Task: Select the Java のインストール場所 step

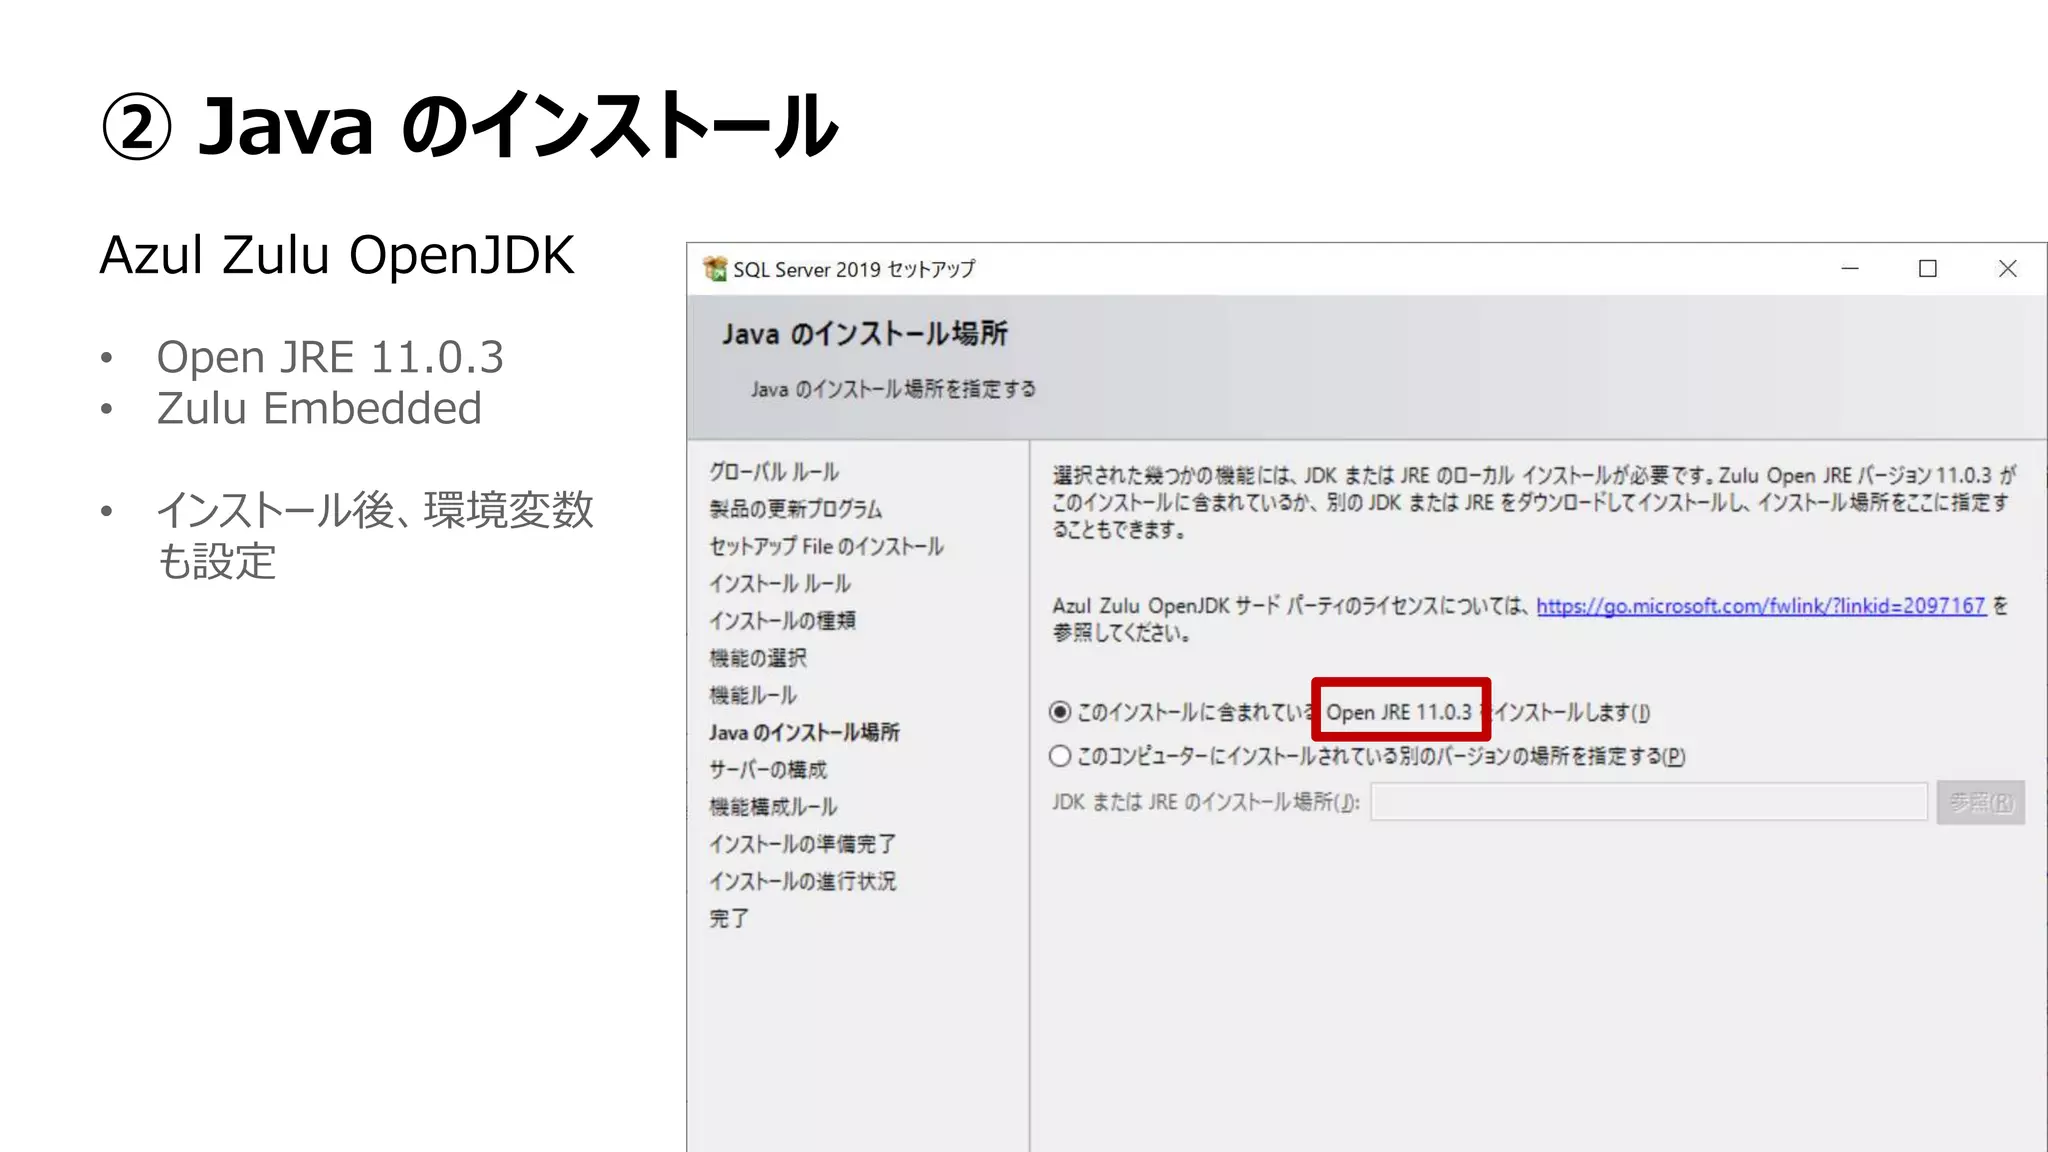Action: point(804,732)
